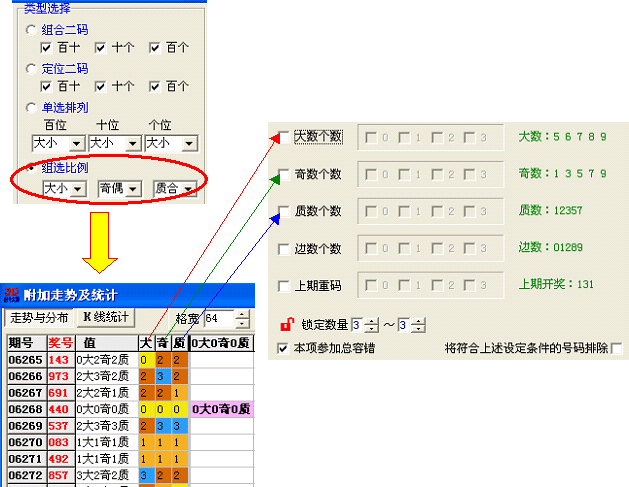
Task: Click the pink 0大0奇0质 highlighted cell
Action: [222, 409]
